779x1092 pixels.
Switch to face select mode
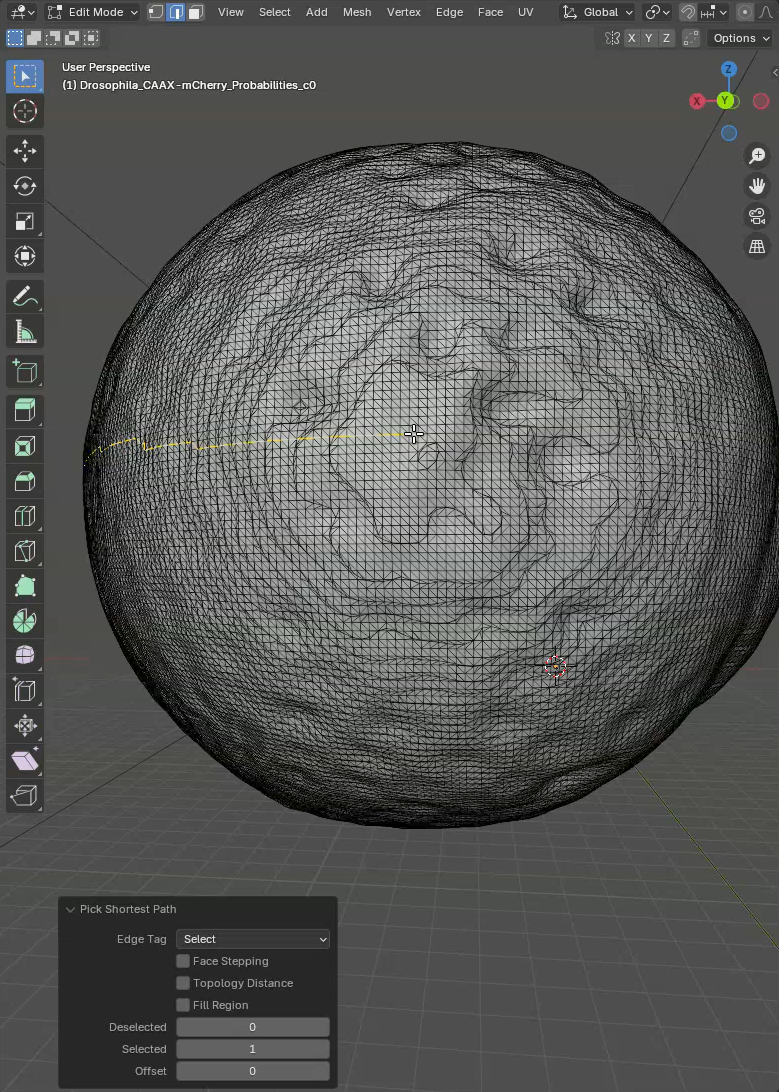pyautogui.click(x=196, y=12)
